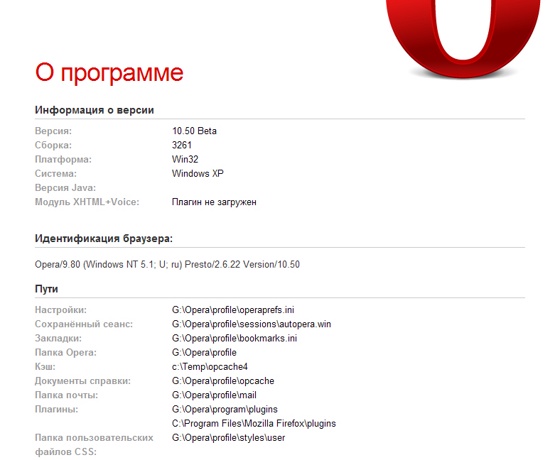Screen dimensions: 560x460
Task: Click the styles\user CSS folder path
Action: [x=229, y=438]
